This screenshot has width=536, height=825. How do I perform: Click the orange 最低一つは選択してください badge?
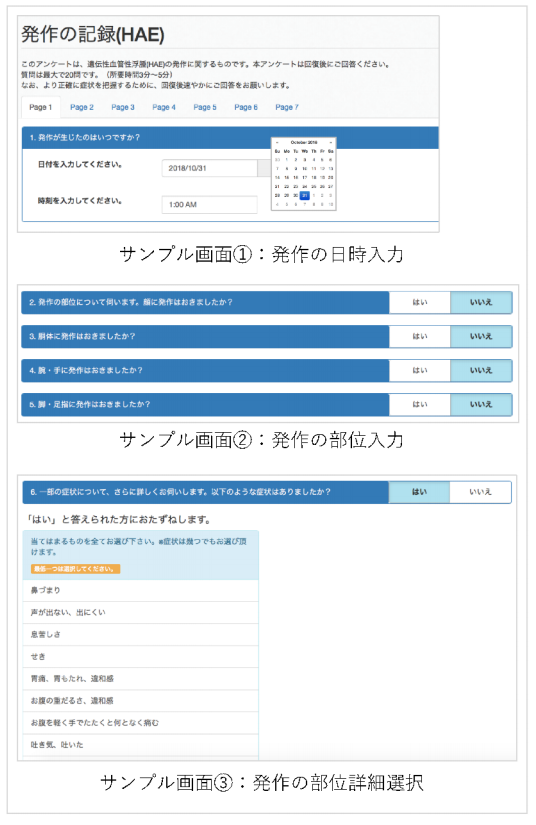75,569
